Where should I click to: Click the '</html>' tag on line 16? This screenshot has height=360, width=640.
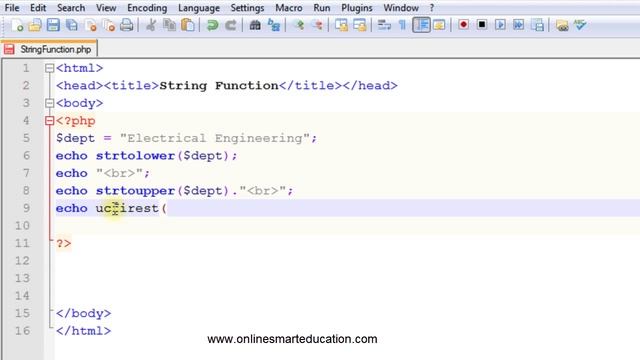click(83, 331)
